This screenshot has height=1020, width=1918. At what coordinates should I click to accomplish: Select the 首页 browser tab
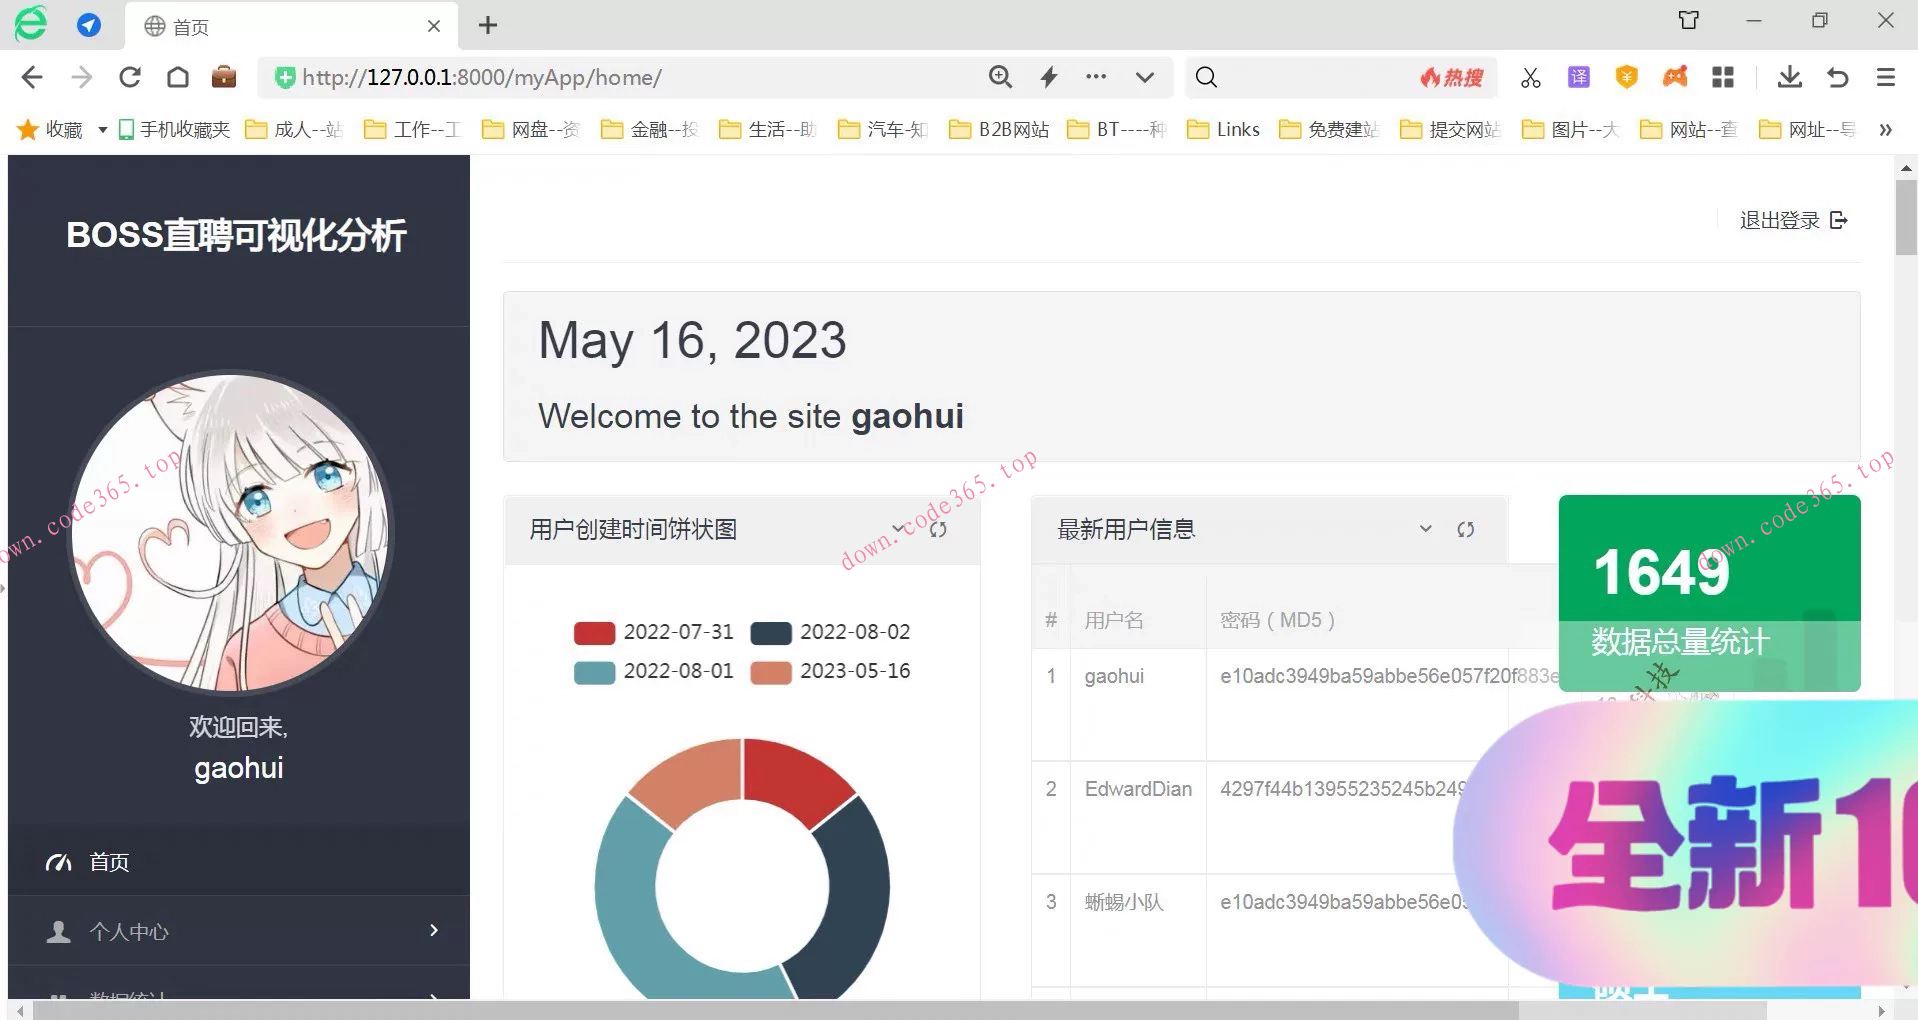(x=291, y=26)
